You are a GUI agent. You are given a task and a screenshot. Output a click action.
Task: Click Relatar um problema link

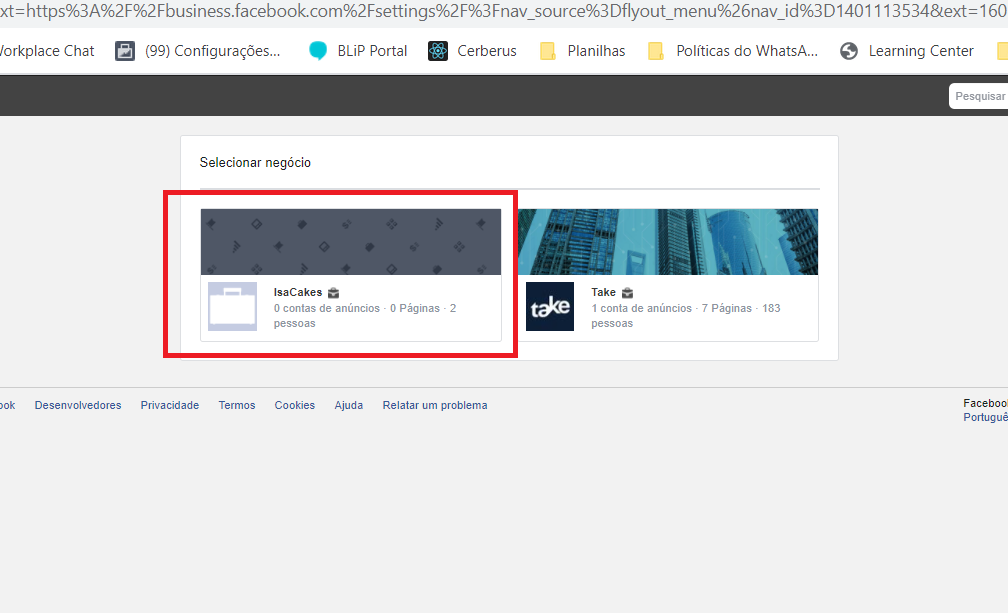pos(435,405)
